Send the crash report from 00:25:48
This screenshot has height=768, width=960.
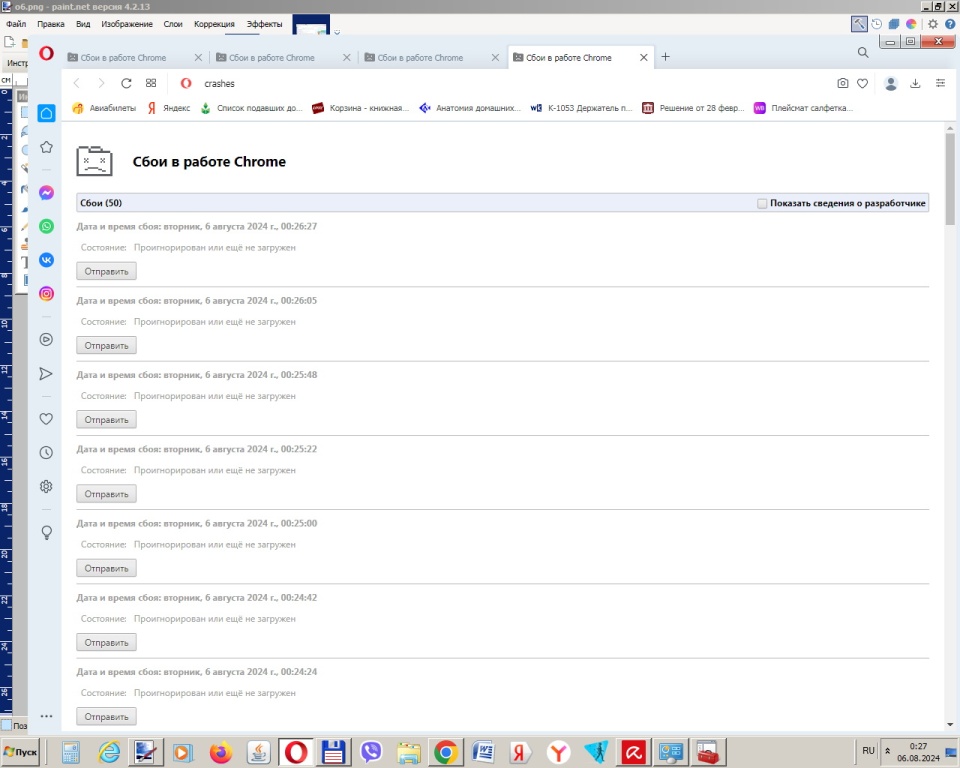coord(107,420)
